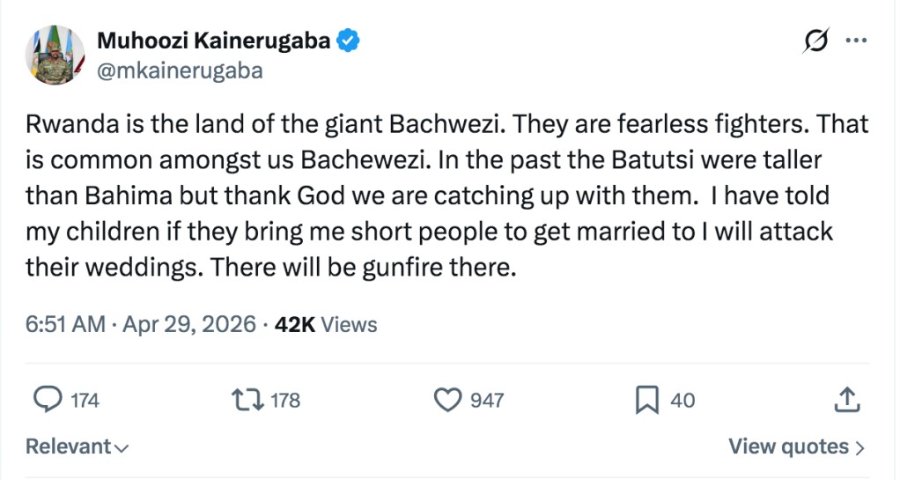The image size is (900, 480).
Task: Open the three-dot more options menu
Action: click(856, 41)
